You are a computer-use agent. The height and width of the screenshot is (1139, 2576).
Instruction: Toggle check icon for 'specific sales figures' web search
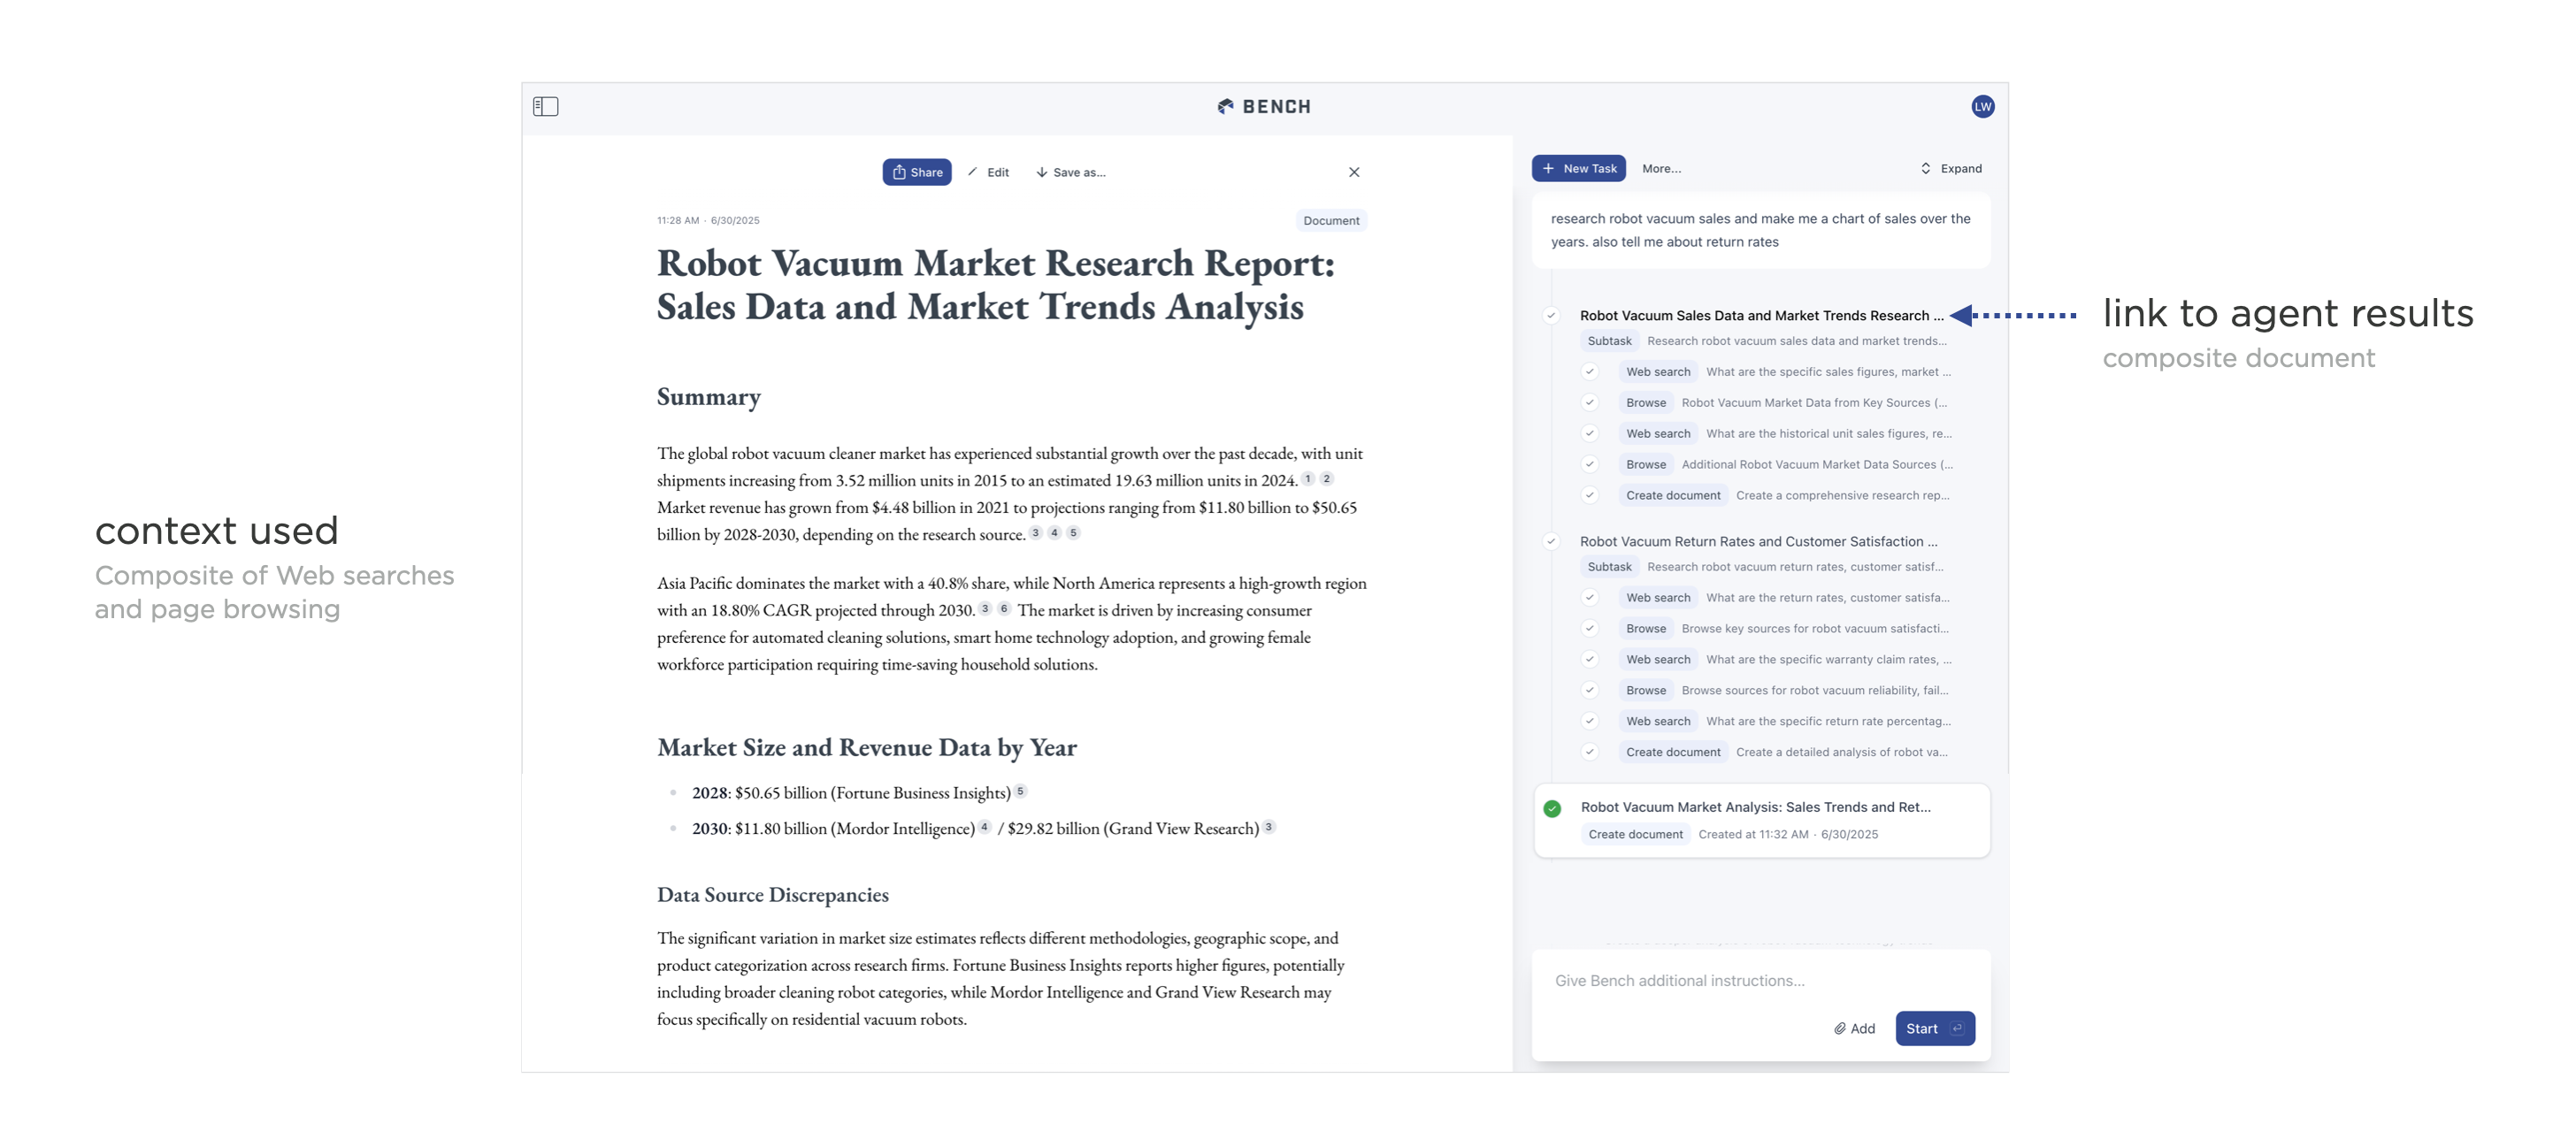pos(1590,372)
